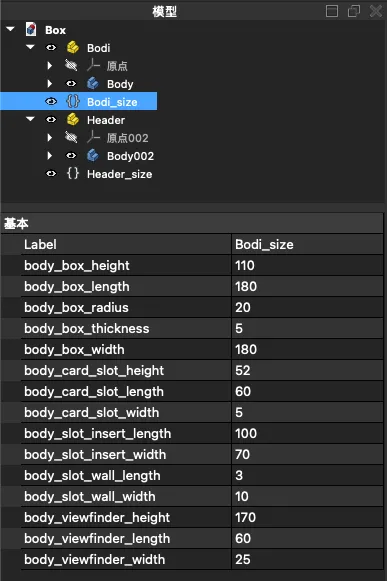Click the 原点 origin axis icon
This screenshot has height=581, width=387.
[x=93, y=65]
